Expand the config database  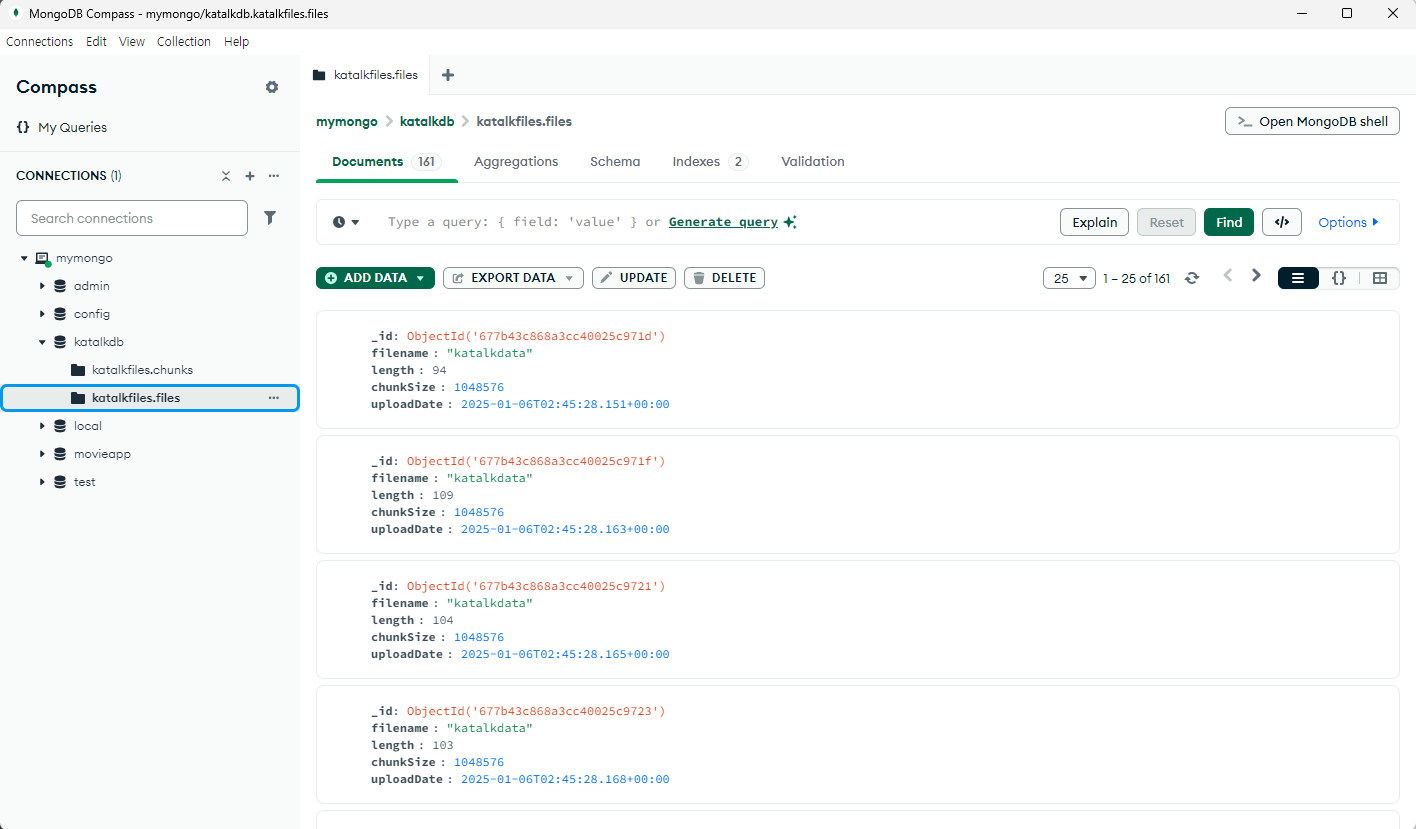click(42, 314)
